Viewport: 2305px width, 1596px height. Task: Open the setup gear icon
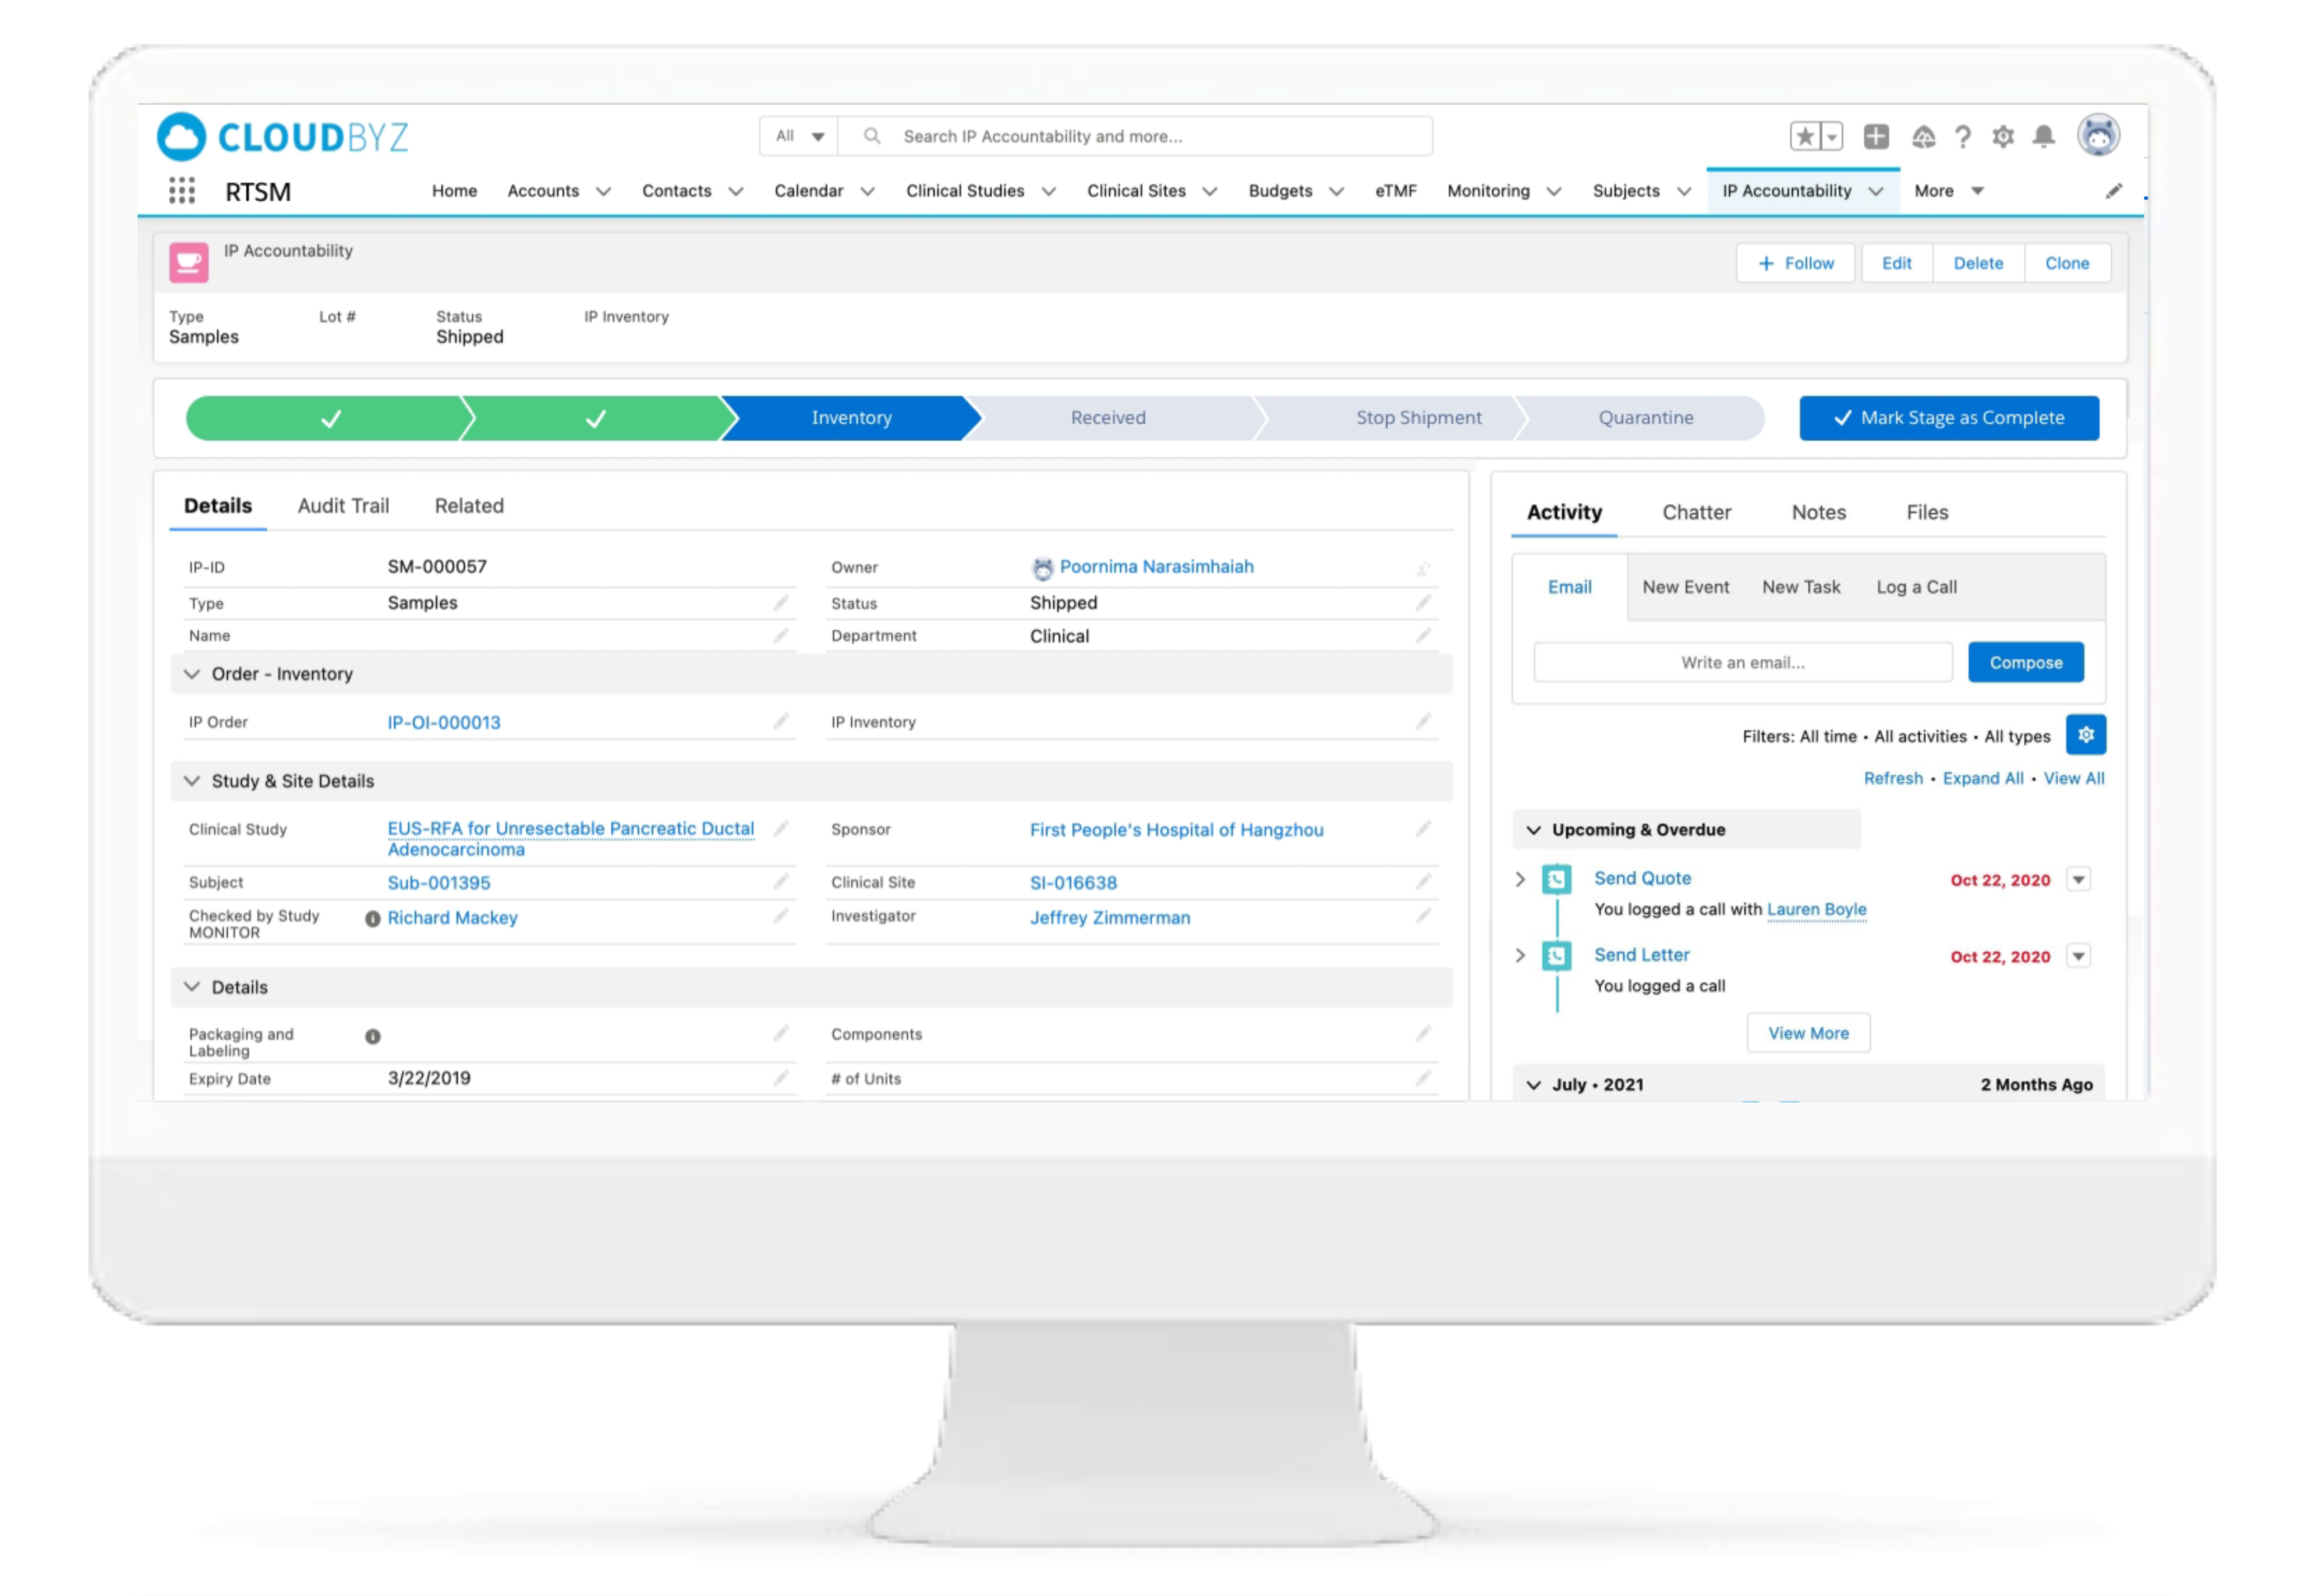click(2002, 136)
